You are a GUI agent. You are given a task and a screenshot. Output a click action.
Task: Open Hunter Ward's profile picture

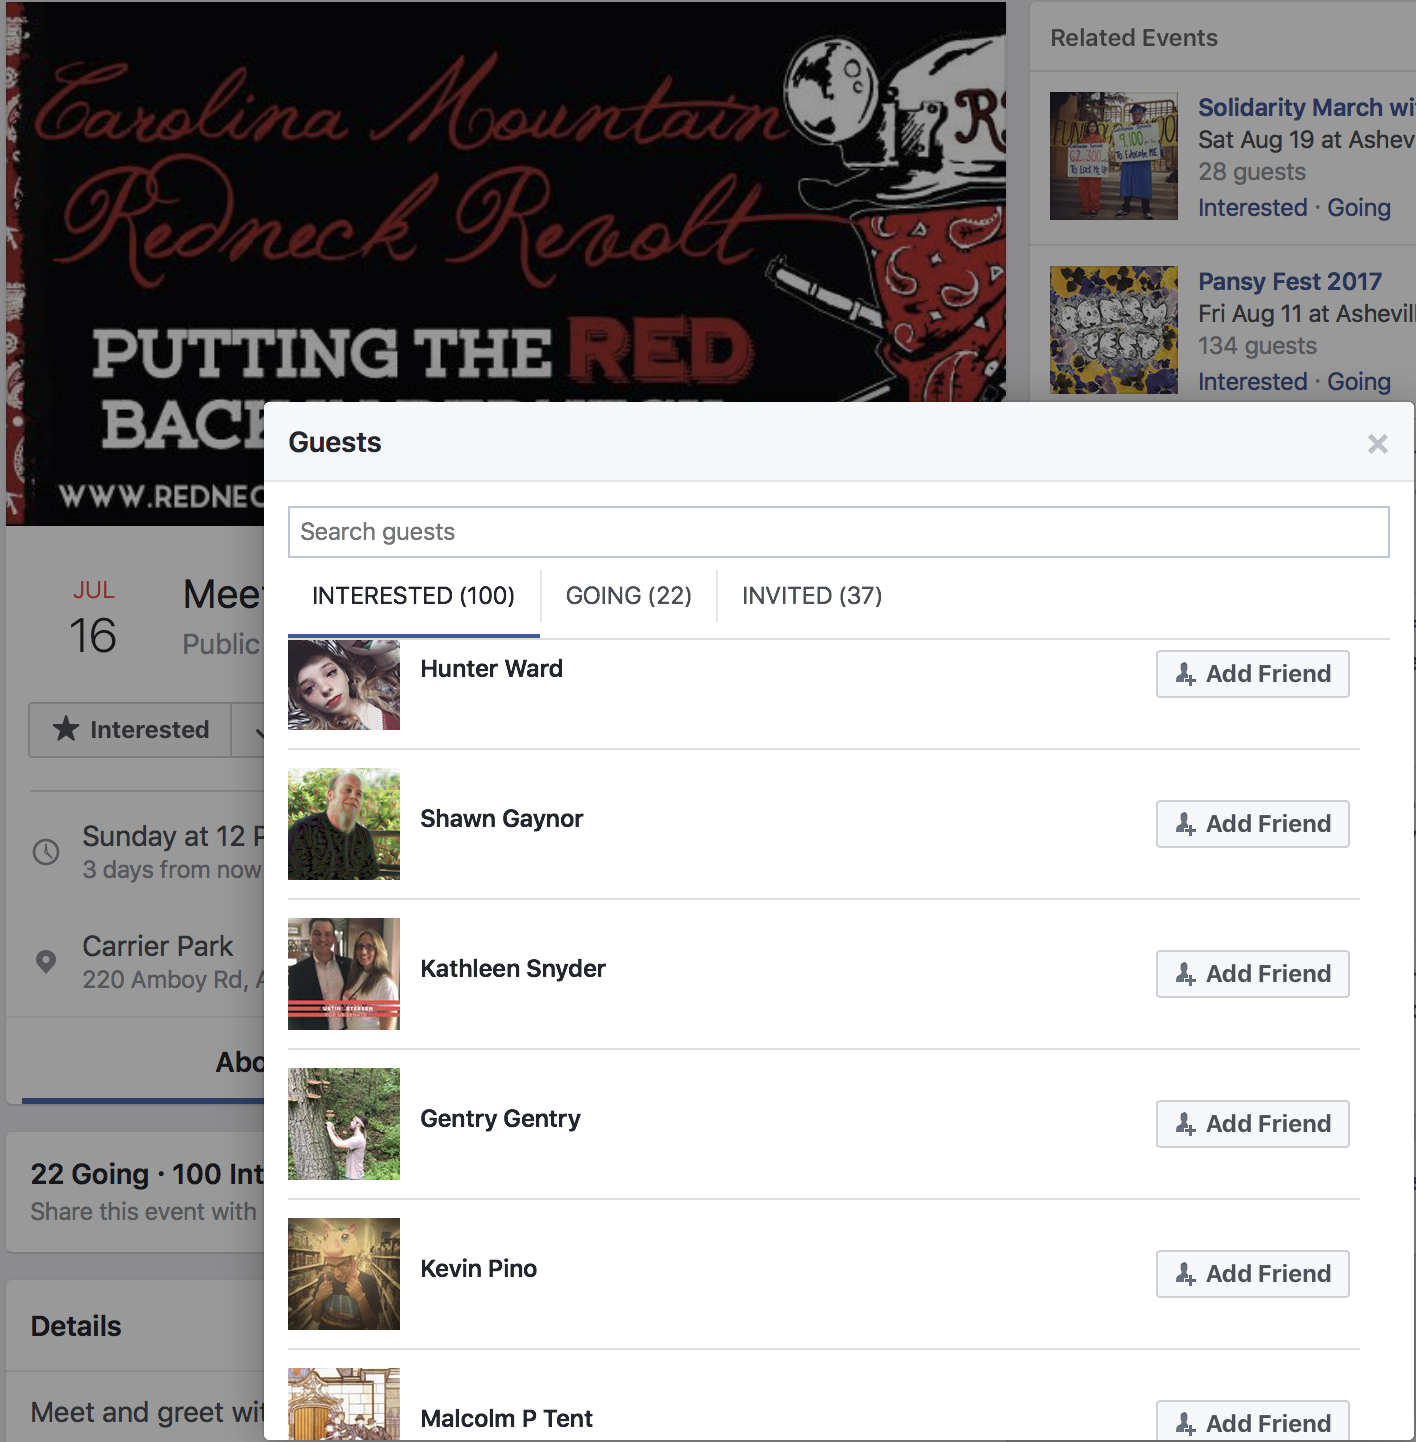click(x=344, y=685)
